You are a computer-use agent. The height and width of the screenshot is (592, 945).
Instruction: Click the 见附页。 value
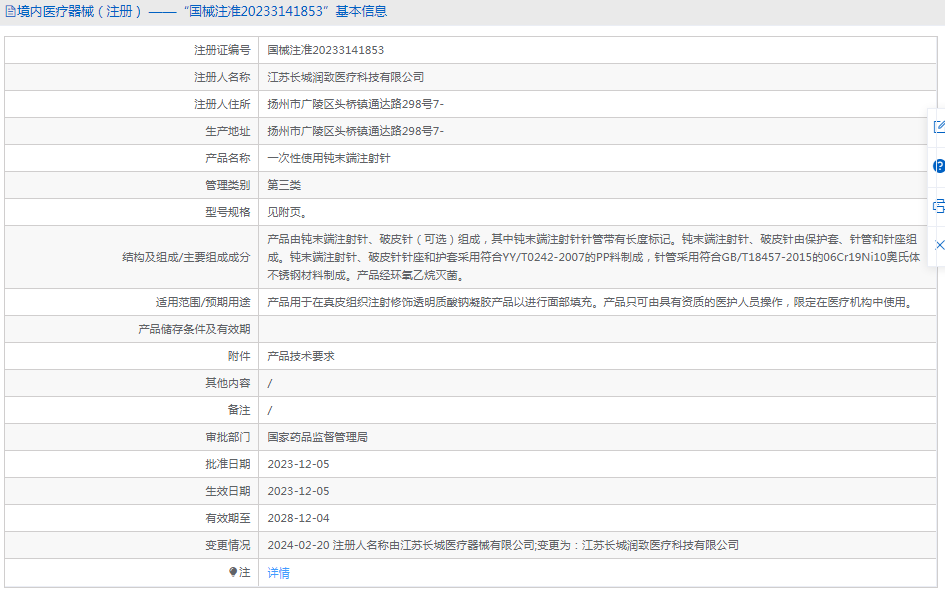click(287, 212)
